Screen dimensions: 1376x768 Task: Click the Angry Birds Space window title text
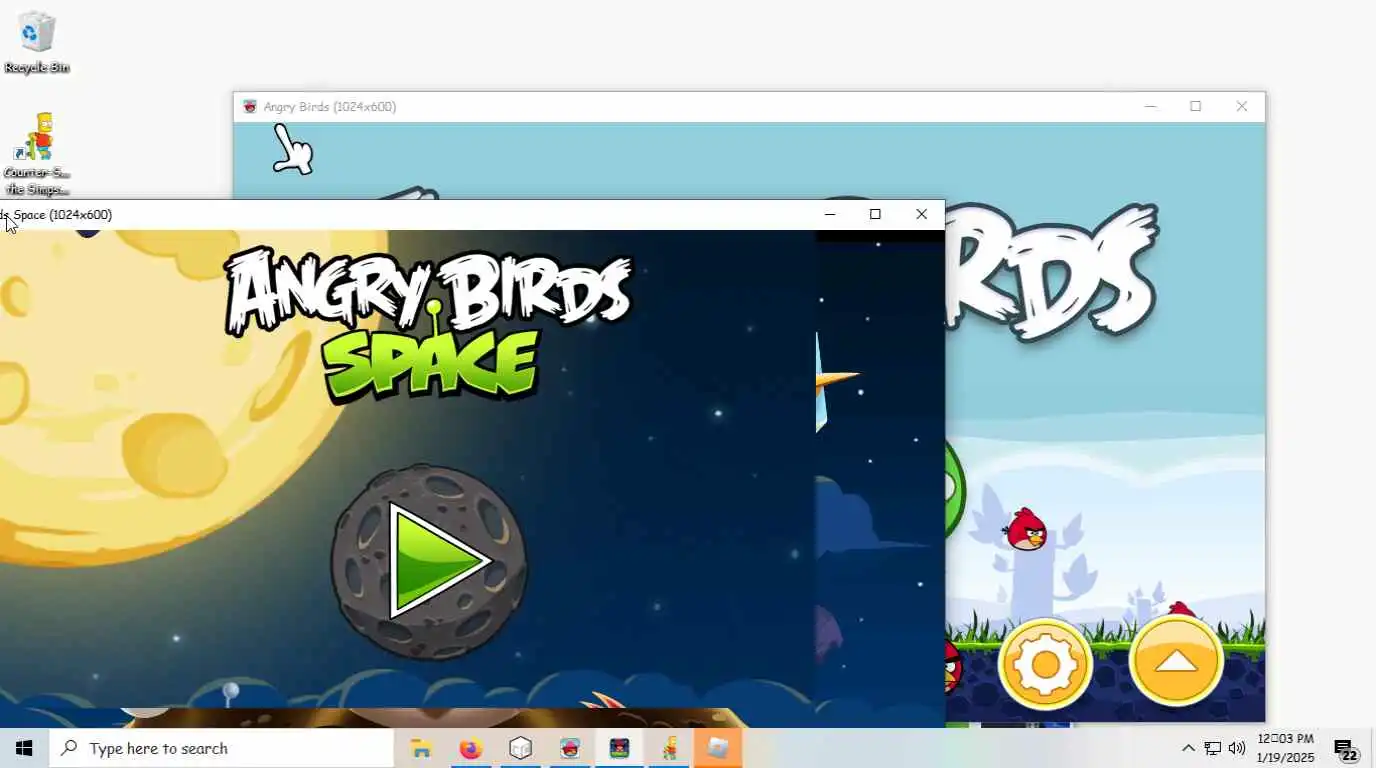pos(56,214)
